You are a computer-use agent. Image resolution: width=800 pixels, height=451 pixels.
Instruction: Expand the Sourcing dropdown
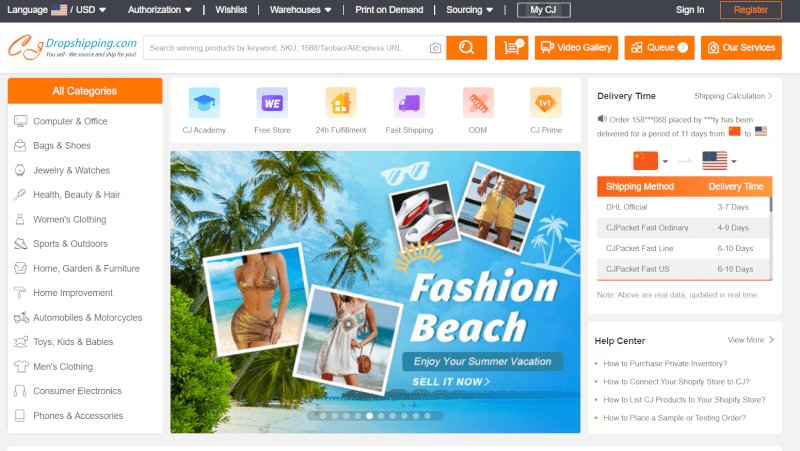point(469,10)
